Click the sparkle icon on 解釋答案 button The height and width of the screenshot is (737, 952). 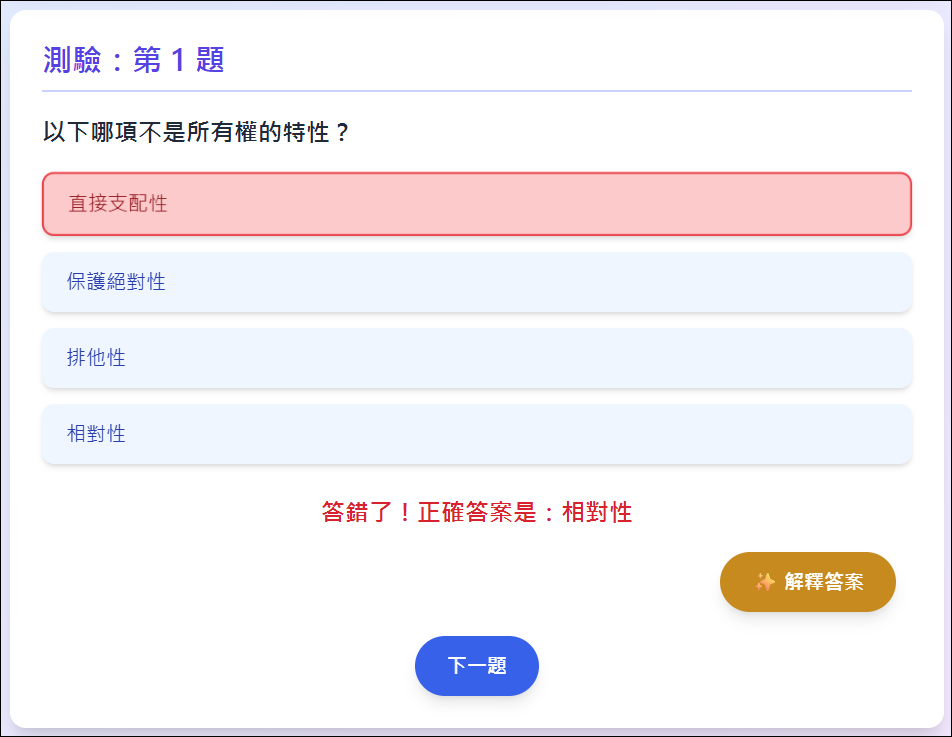tap(764, 582)
